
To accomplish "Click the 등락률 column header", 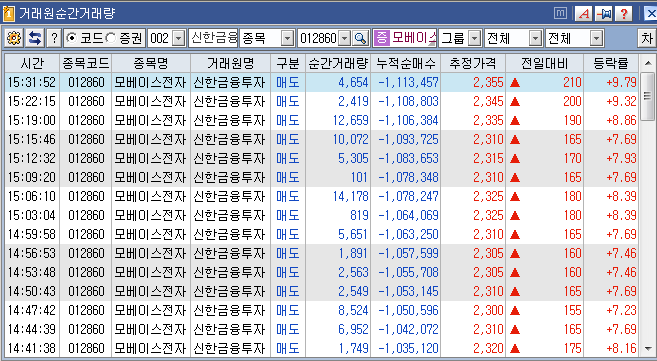I will [x=611, y=63].
